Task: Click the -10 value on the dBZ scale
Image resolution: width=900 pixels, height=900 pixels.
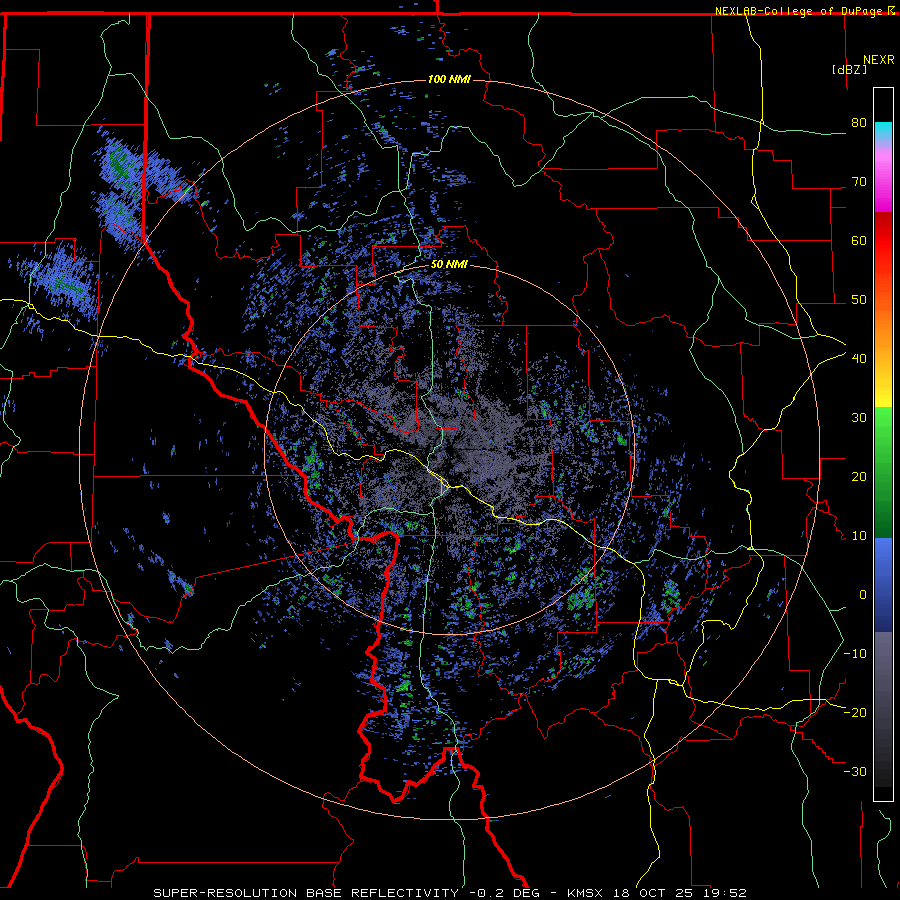Action: point(855,653)
